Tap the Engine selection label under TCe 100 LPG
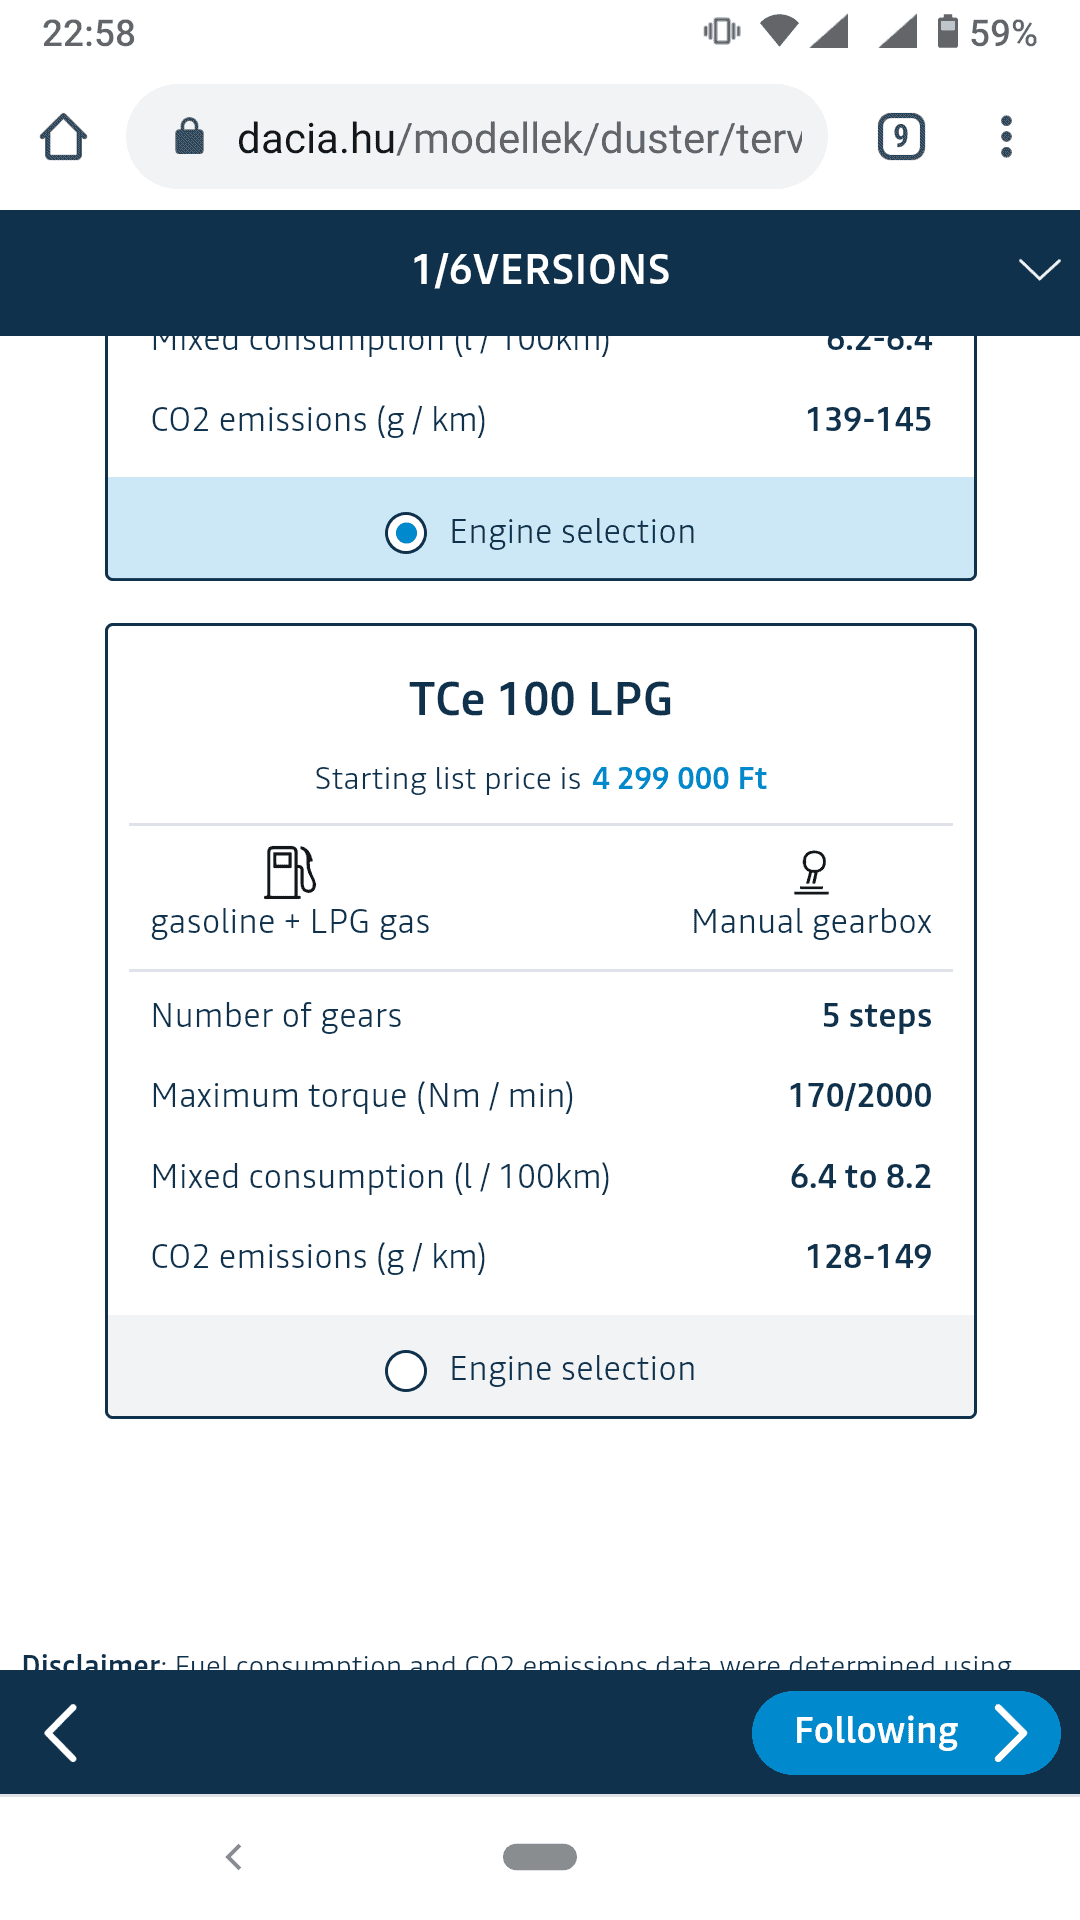1080x1920 pixels. (x=572, y=1369)
